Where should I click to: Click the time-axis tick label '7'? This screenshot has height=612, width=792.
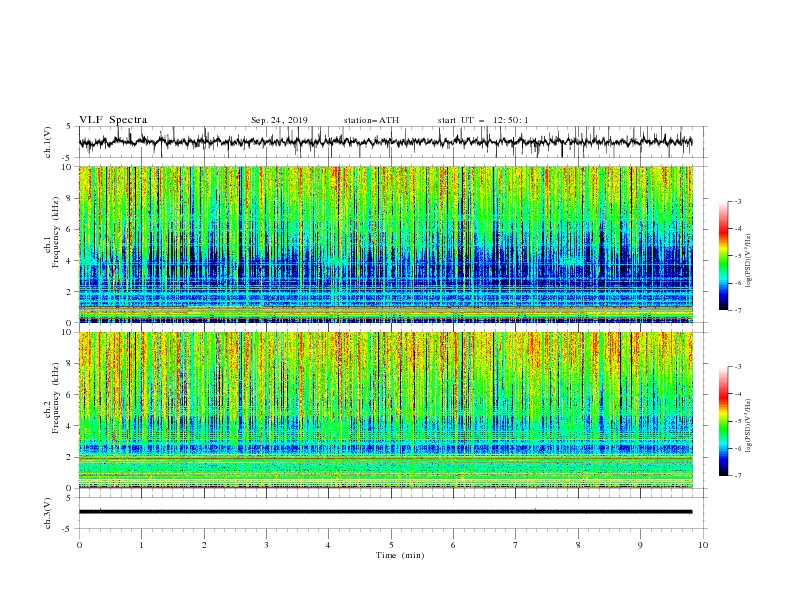pyautogui.click(x=516, y=545)
